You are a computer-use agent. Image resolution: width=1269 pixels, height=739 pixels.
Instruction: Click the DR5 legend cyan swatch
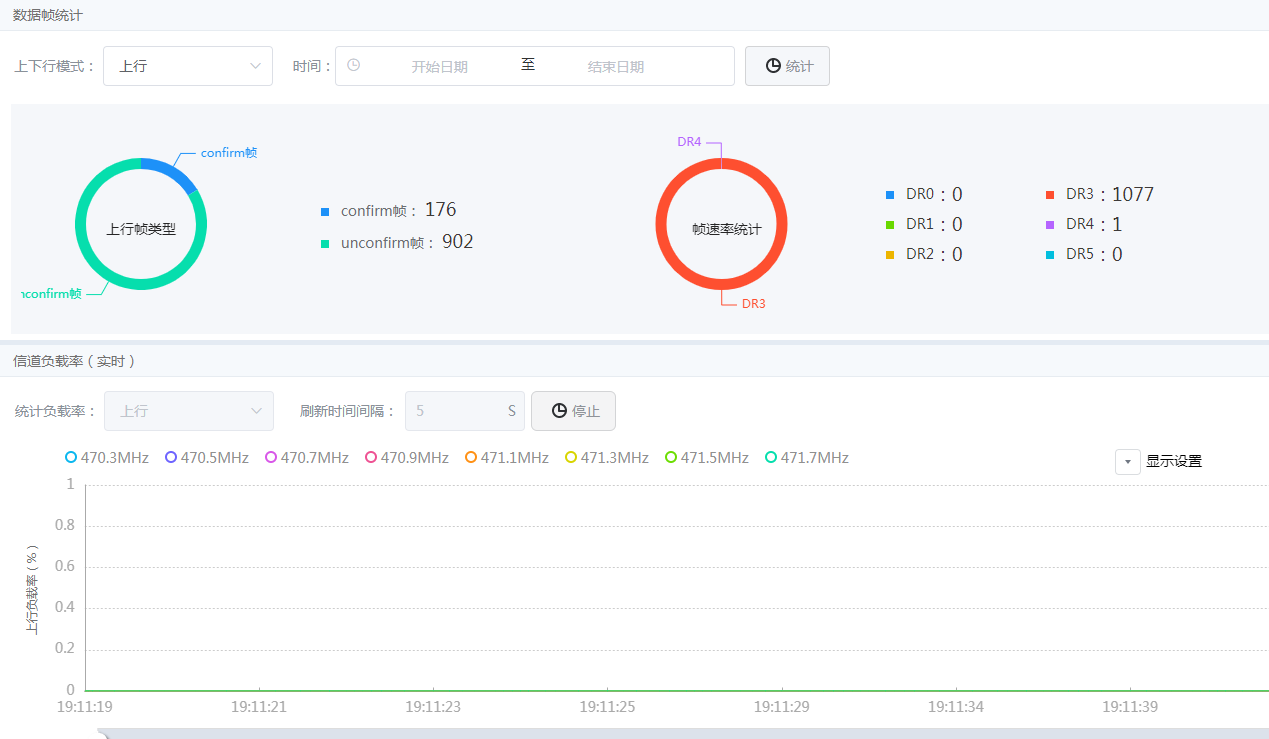(x=1050, y=255)
